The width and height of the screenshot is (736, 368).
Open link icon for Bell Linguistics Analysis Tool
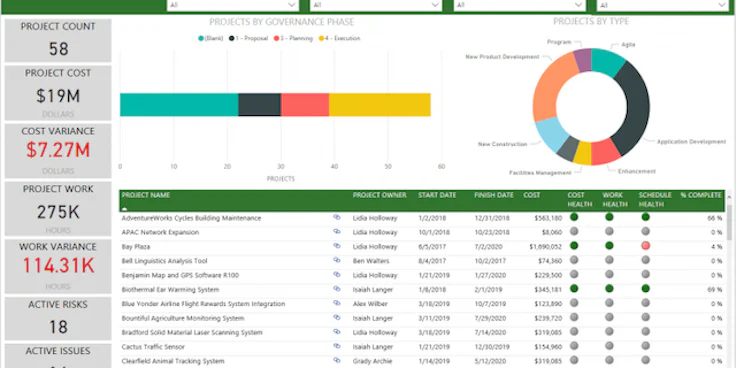pos(337,260)
